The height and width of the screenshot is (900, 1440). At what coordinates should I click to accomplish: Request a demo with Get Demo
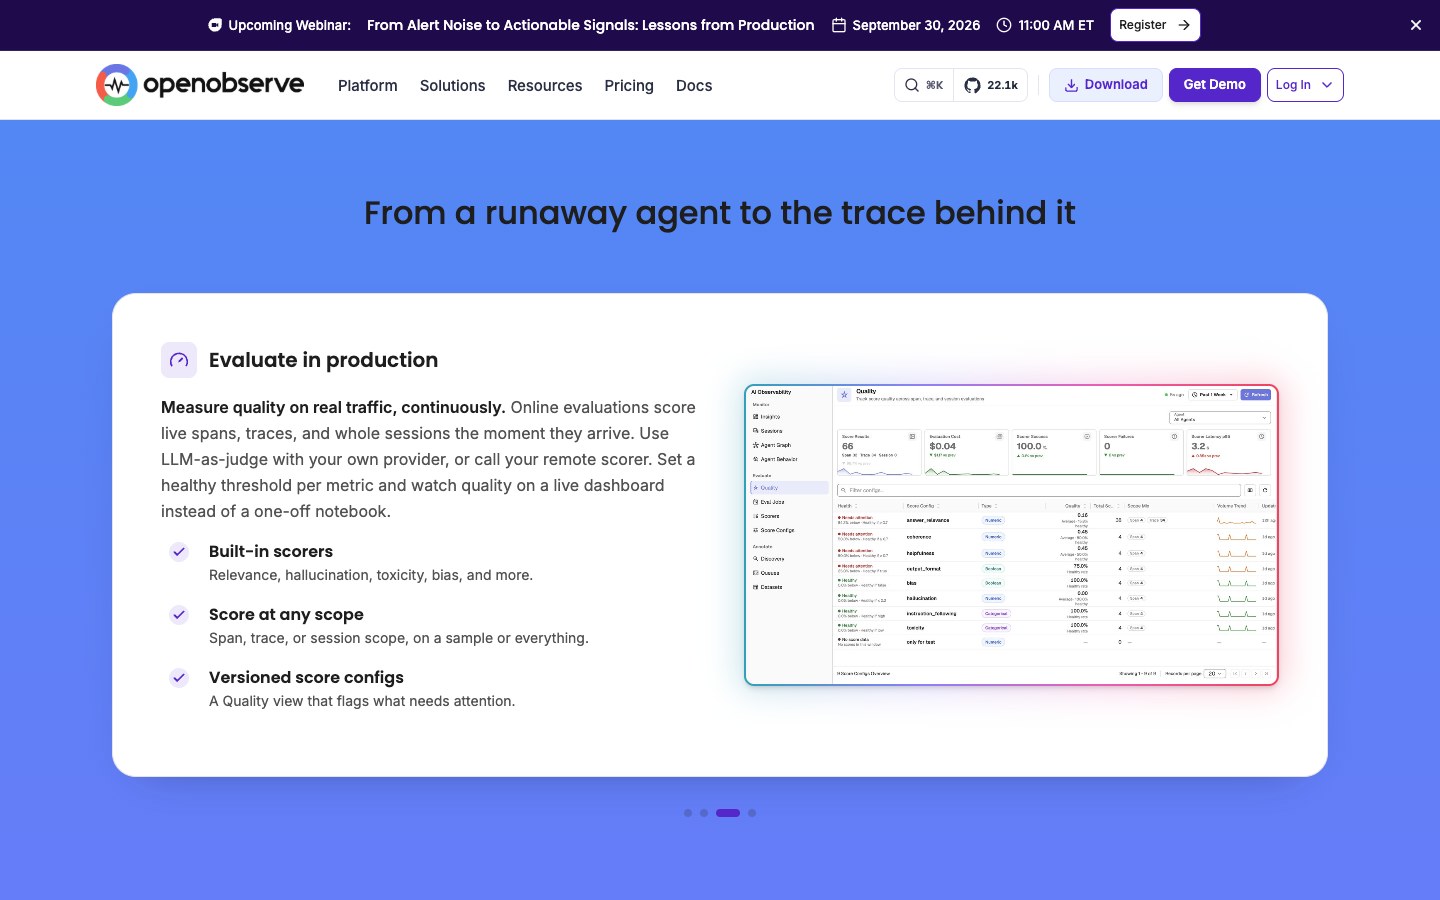coord(1215,85)
